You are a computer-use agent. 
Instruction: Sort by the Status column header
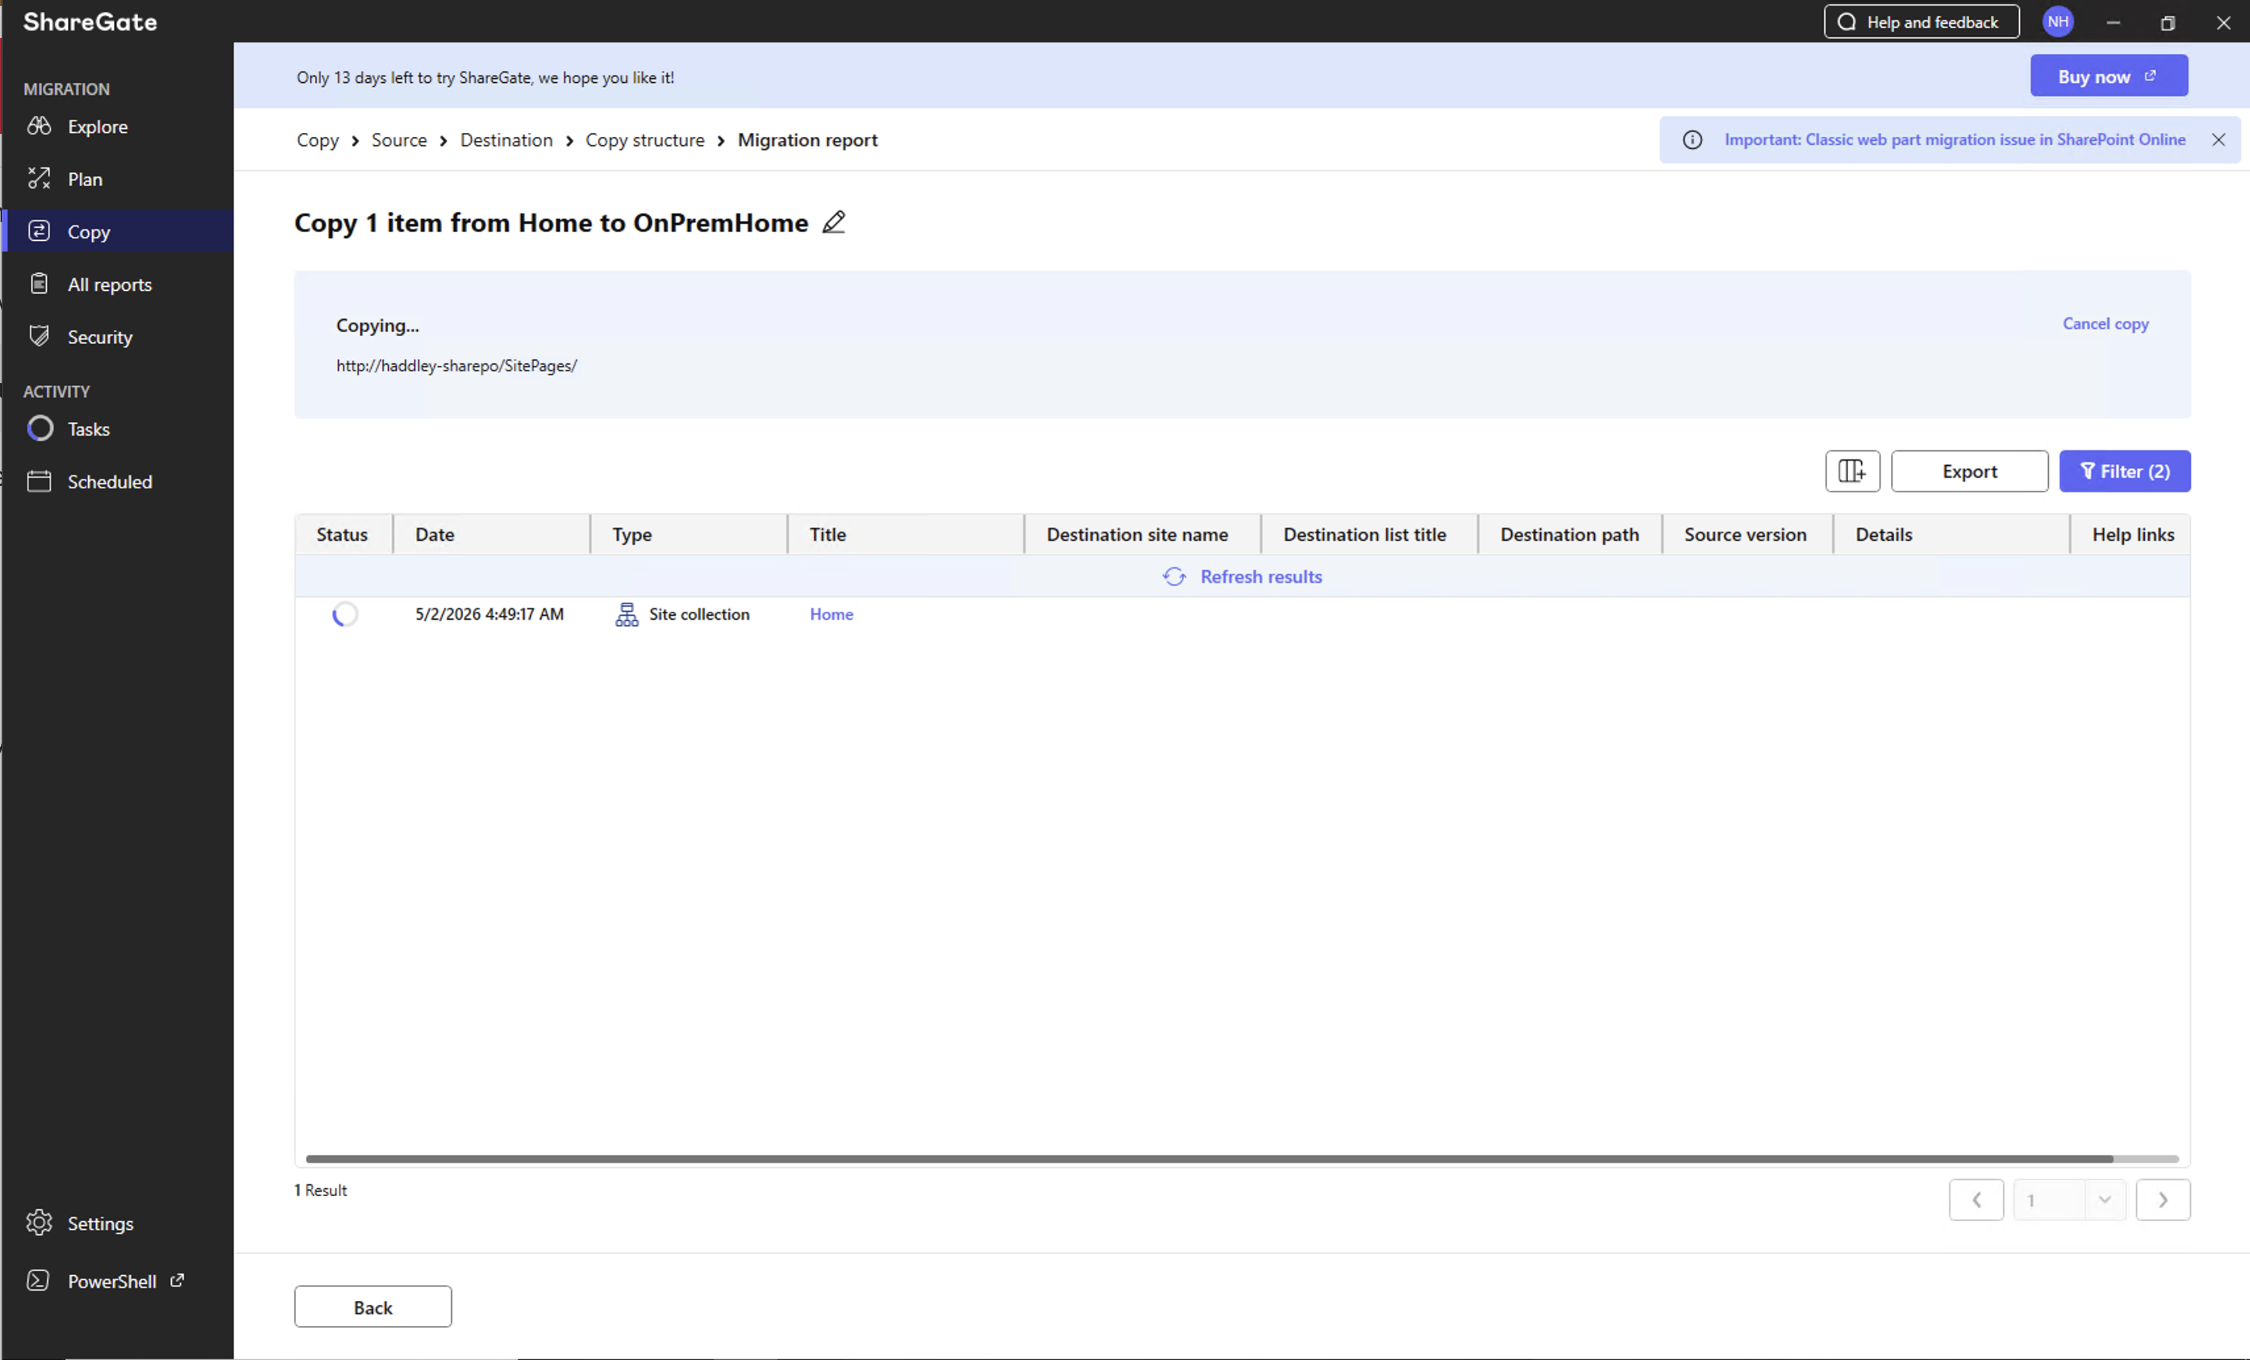342,534
